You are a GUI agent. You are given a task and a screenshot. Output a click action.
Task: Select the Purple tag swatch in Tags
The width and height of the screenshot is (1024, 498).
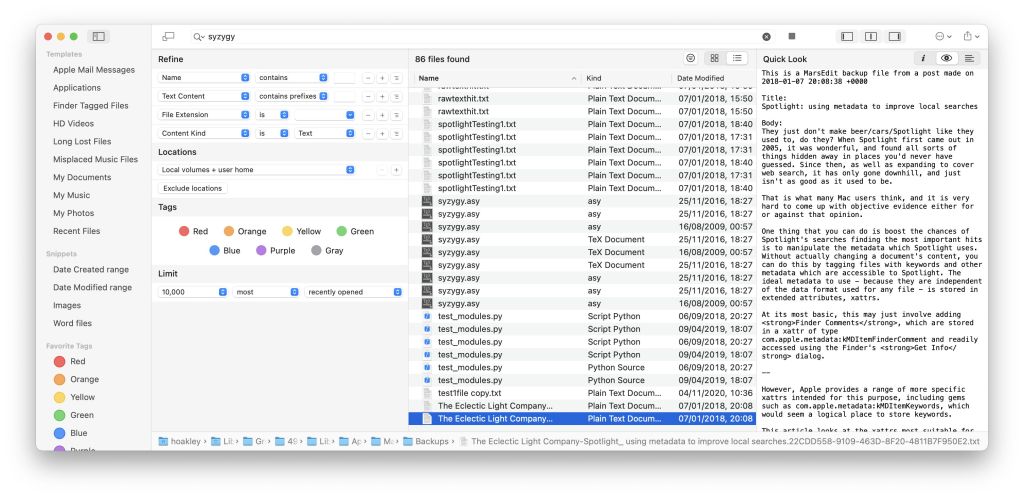pyautogui.click(x=264, y=251)
